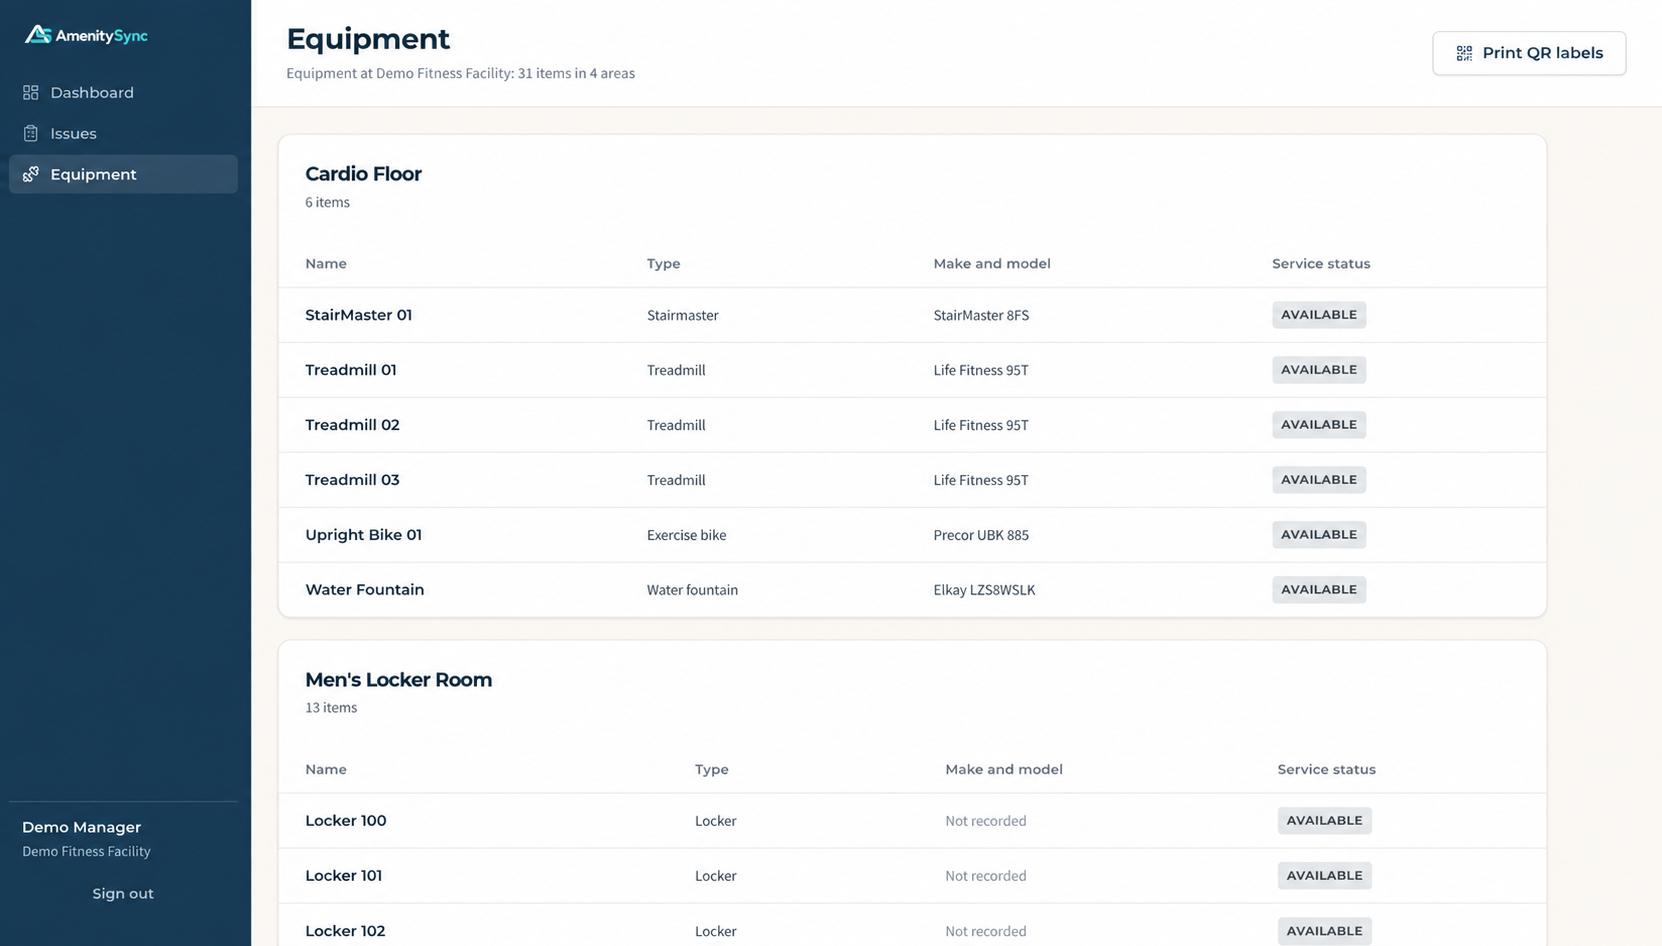Click the Cardio Floor 6 items count
This screenshot has width=1662, height=946.
(327, 202)
